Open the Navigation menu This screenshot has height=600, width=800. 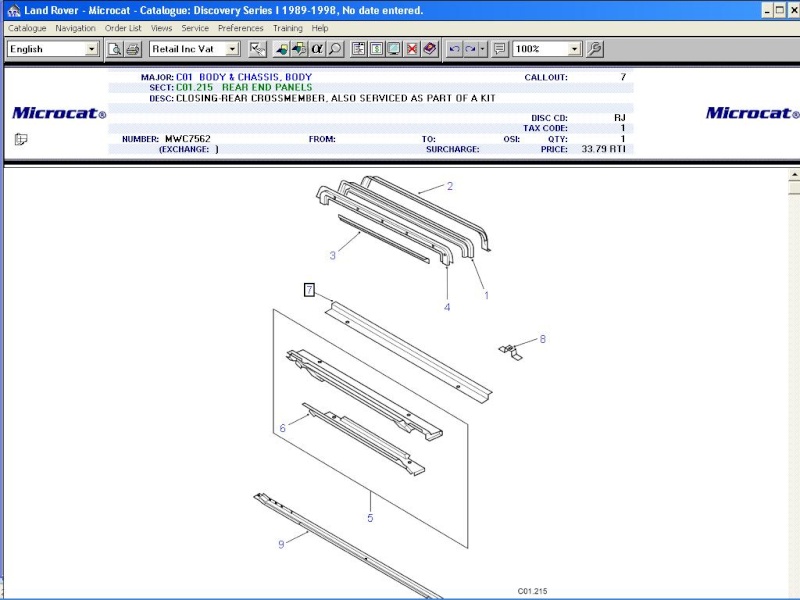[76, 28]
